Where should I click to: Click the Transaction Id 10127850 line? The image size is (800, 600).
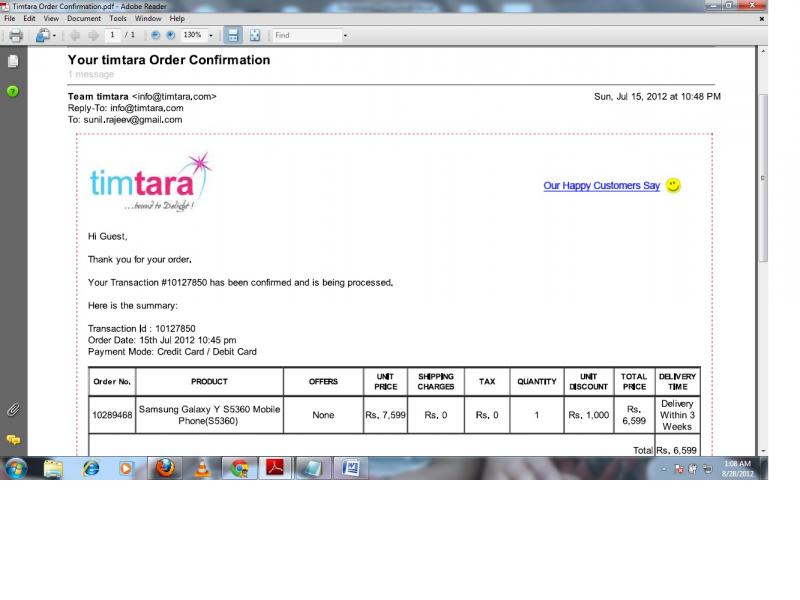coord(141,329)
